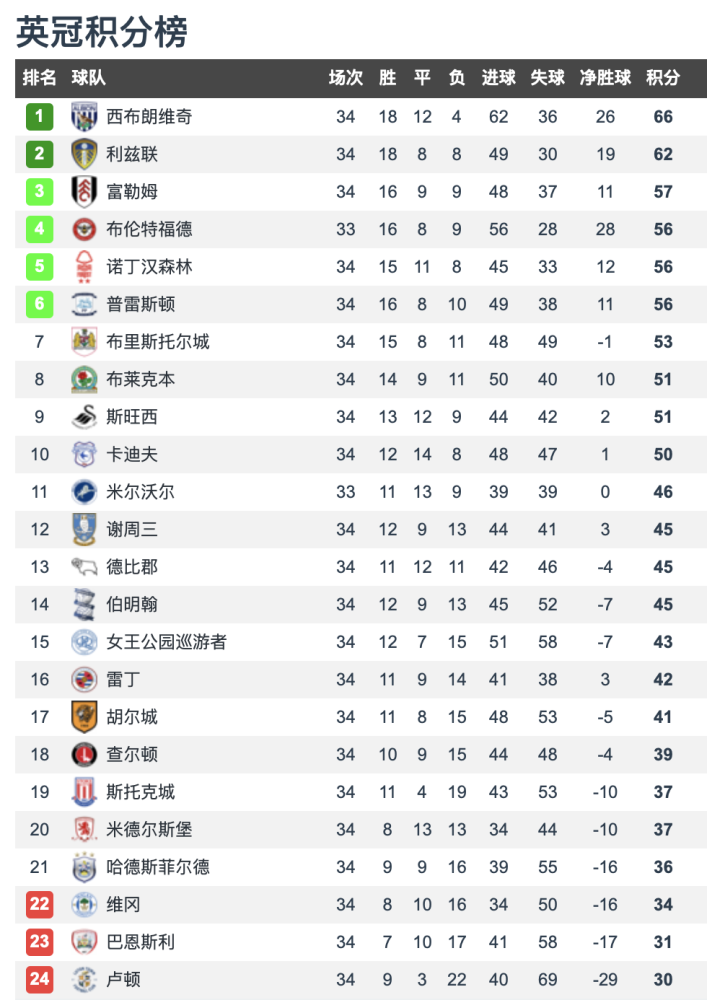The height and width of the screenshot is (1000, 707).
Task: Click the 进球 column header
Action: 498,78
